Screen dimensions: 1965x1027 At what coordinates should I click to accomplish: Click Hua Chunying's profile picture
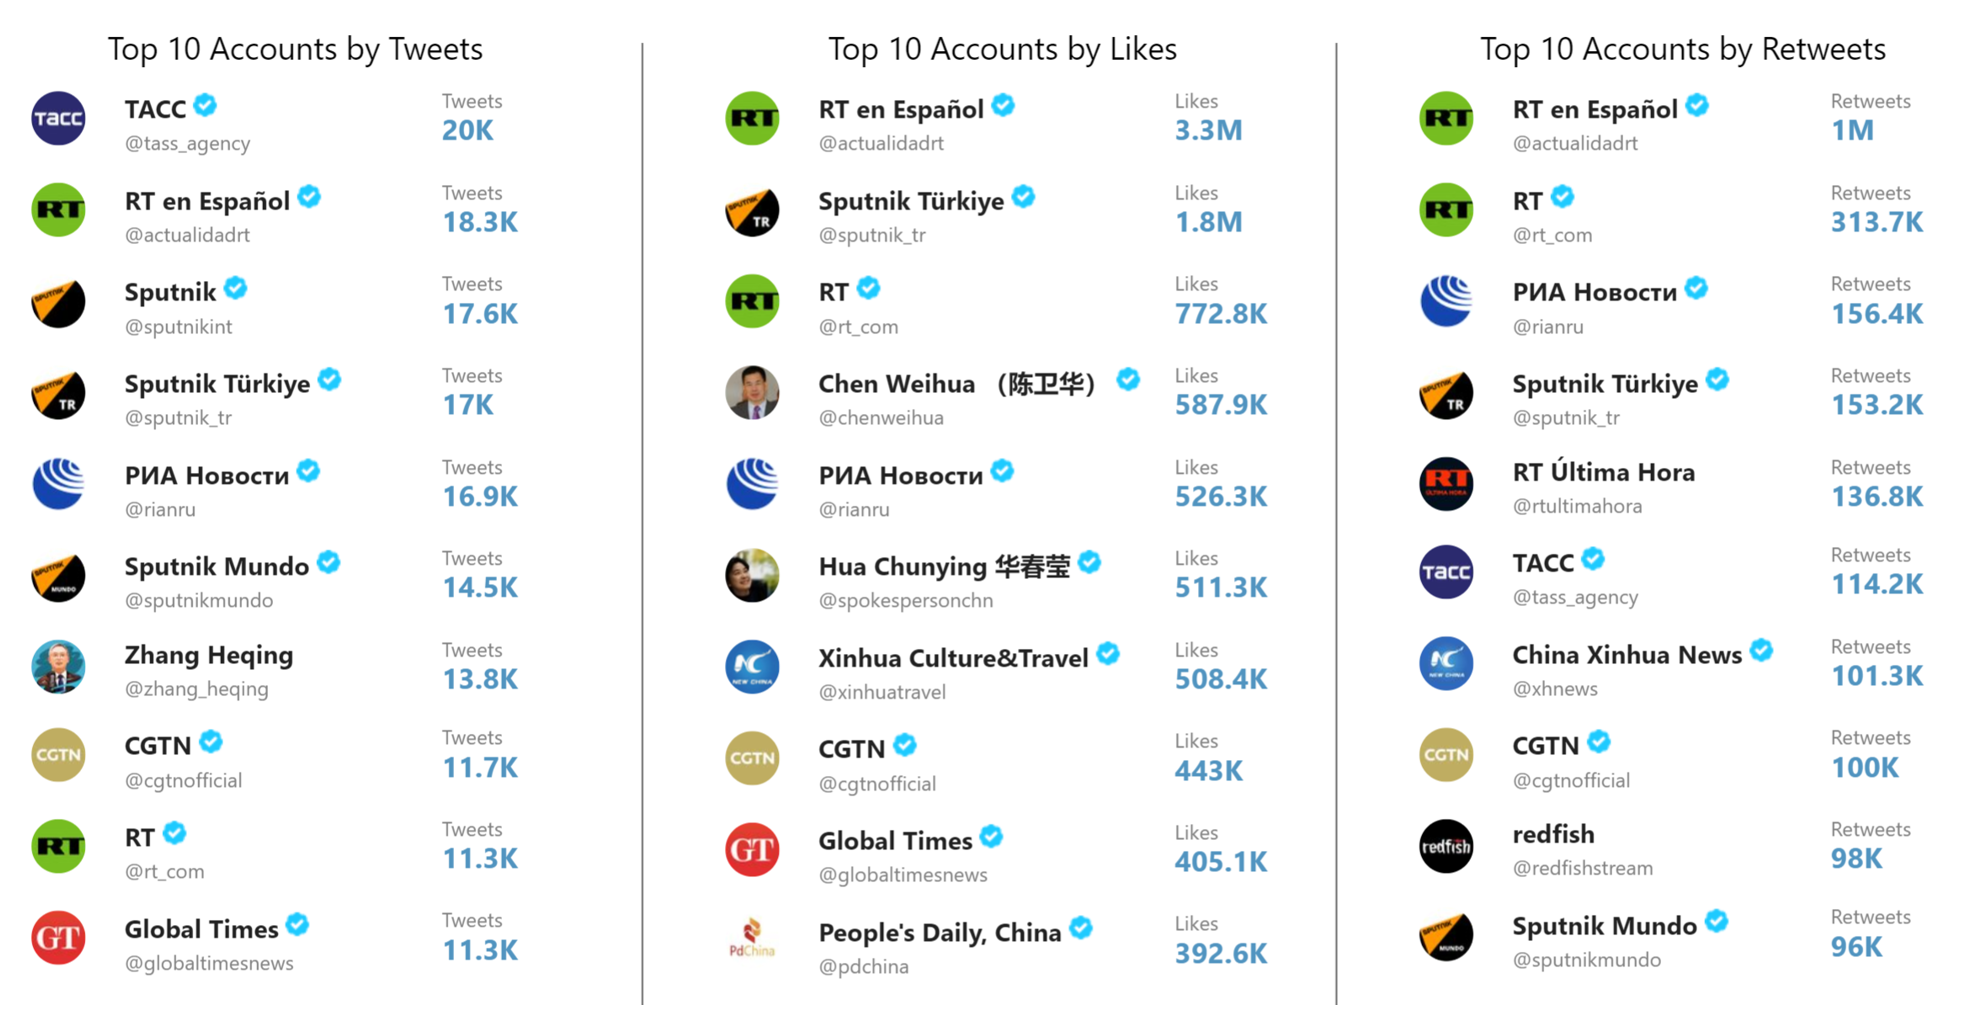click(752, 576)
